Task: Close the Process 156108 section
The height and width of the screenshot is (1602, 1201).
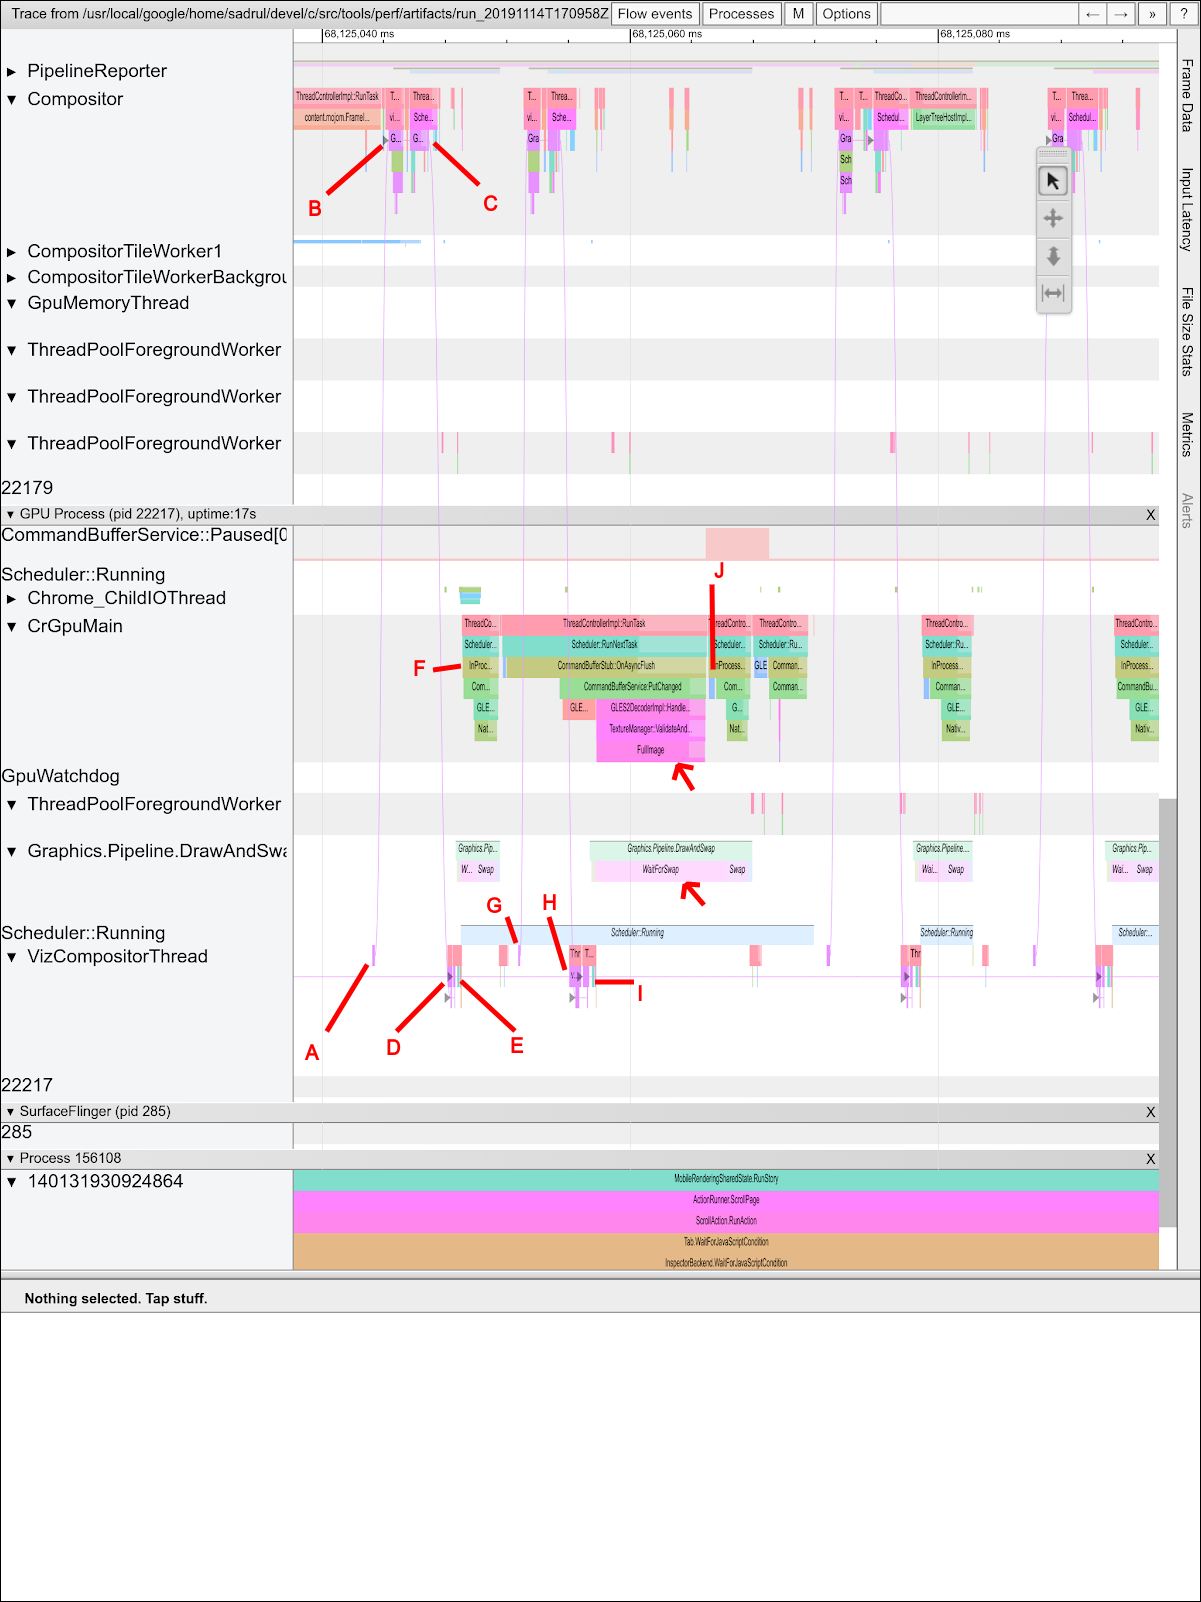Action: pyautogui.click(x=1150, y=1159)
